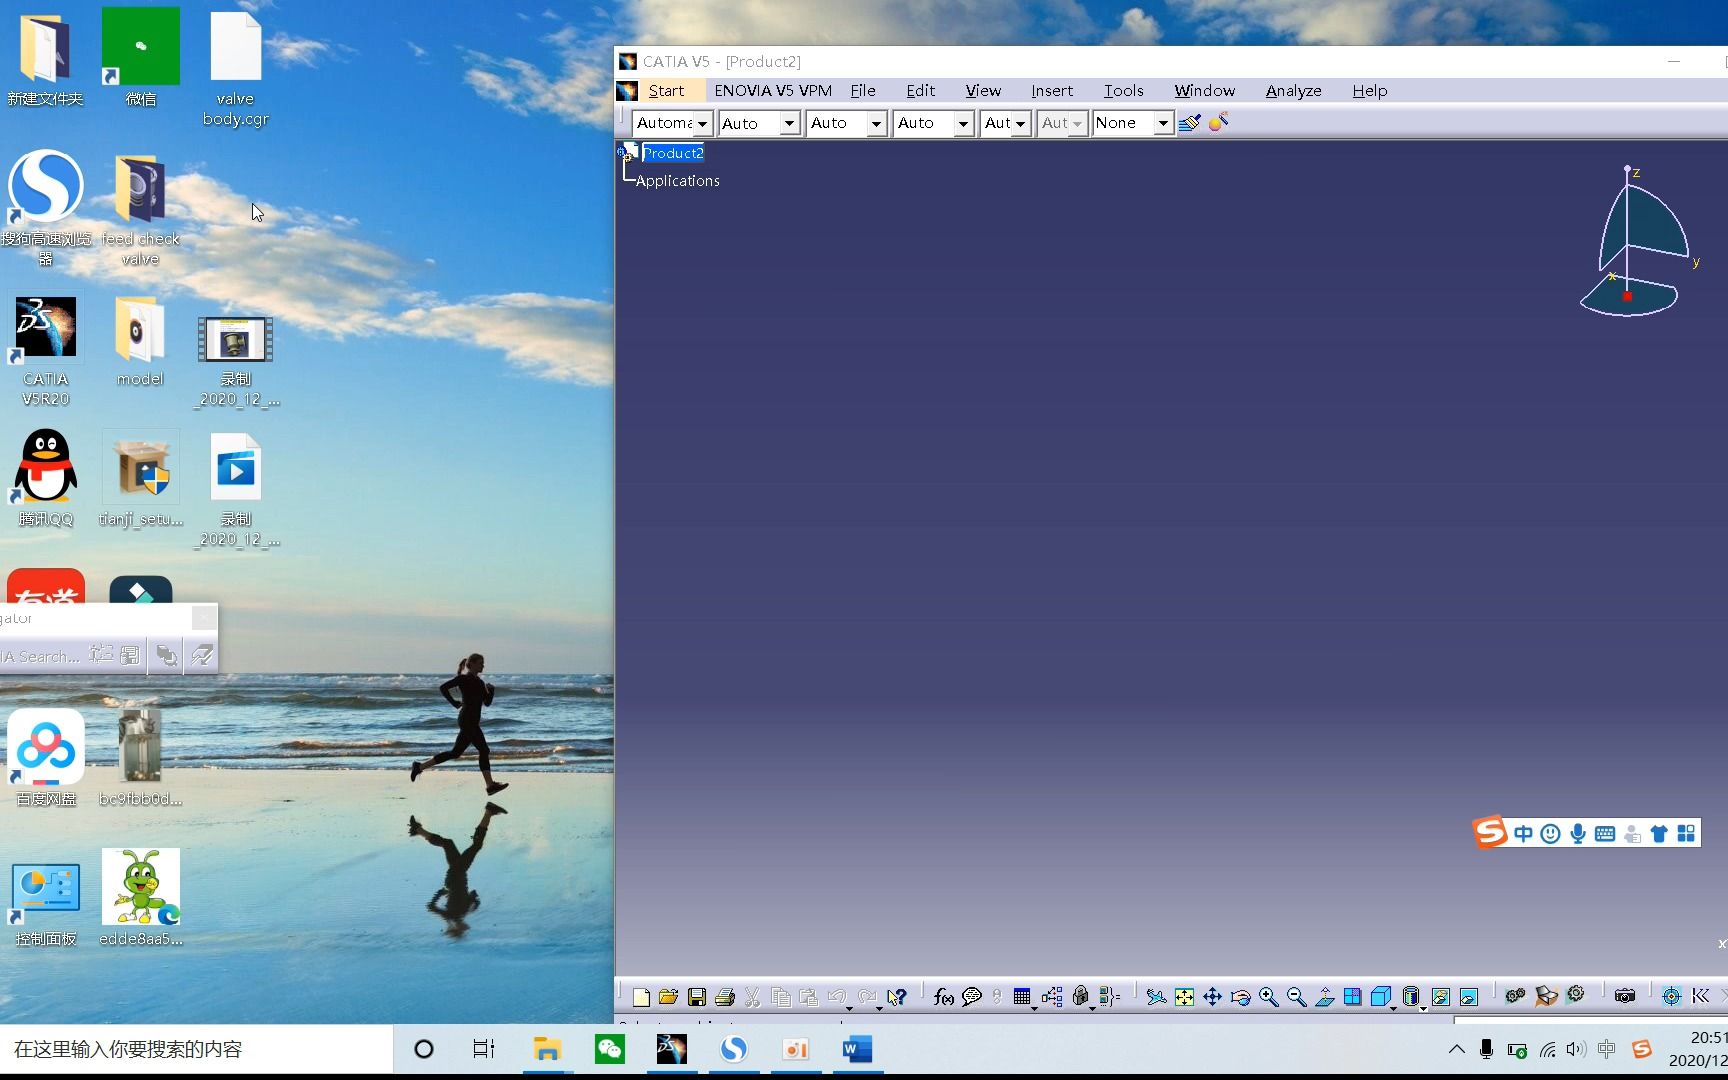The image size is (1728, 1080).
Task: Select the Pan view tool
Action: pos(1212,997)
